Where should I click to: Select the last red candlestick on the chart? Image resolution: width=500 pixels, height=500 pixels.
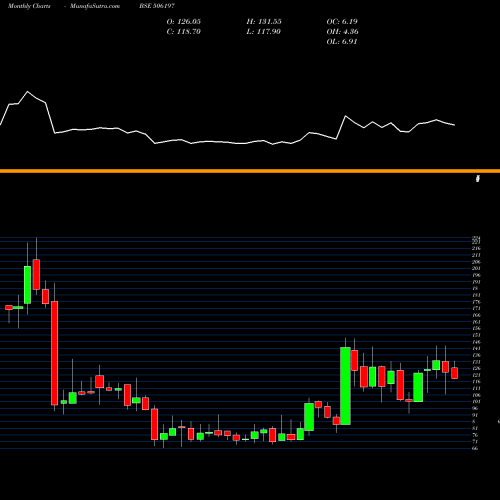455,373
